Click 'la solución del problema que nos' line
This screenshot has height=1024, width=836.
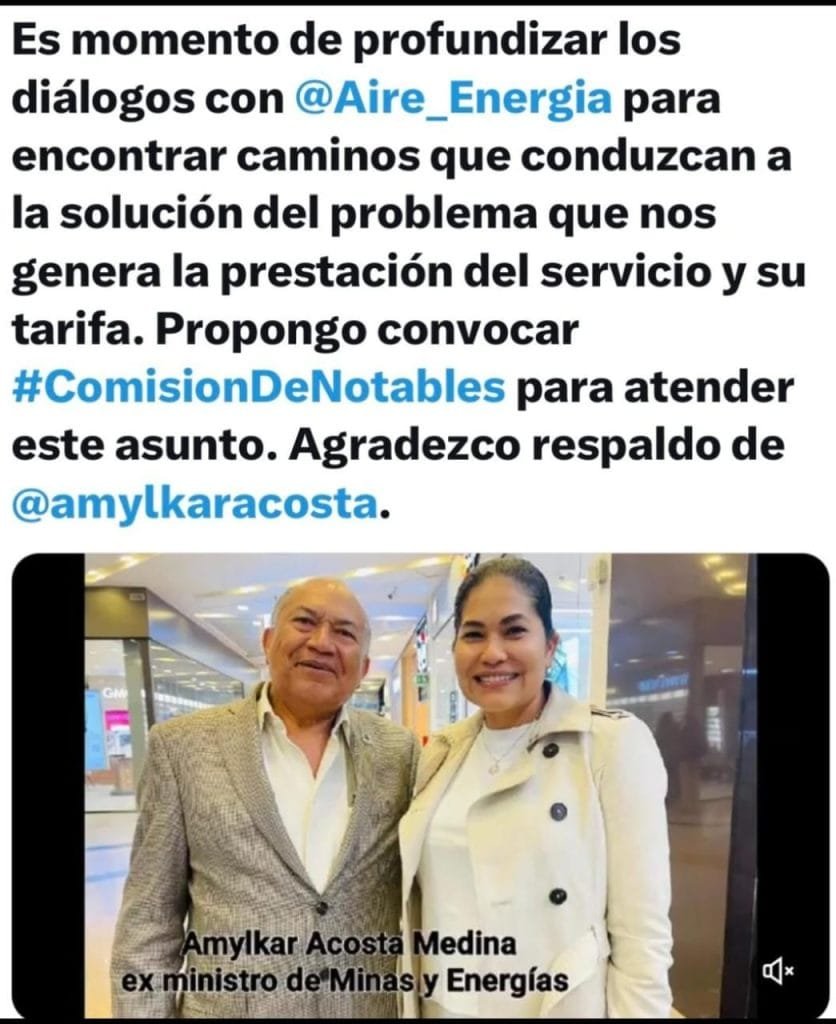364,214
